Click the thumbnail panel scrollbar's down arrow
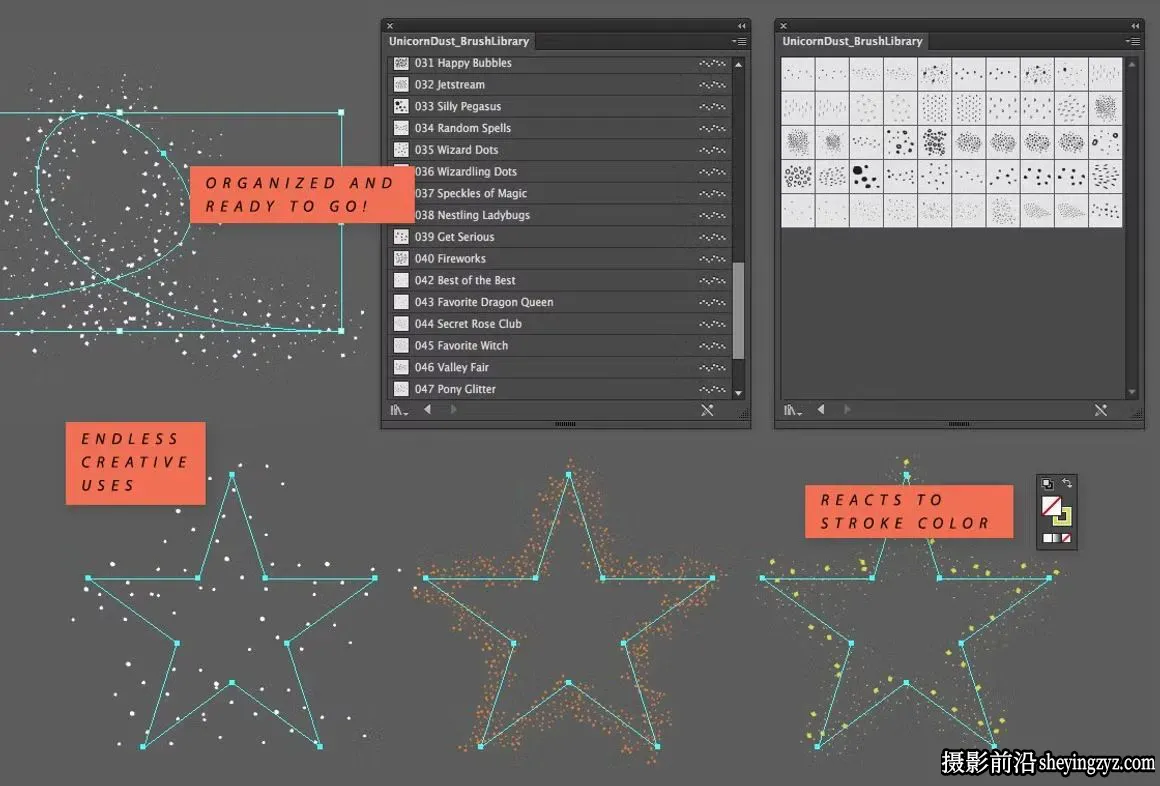1160x786 pixels. 1132,392
